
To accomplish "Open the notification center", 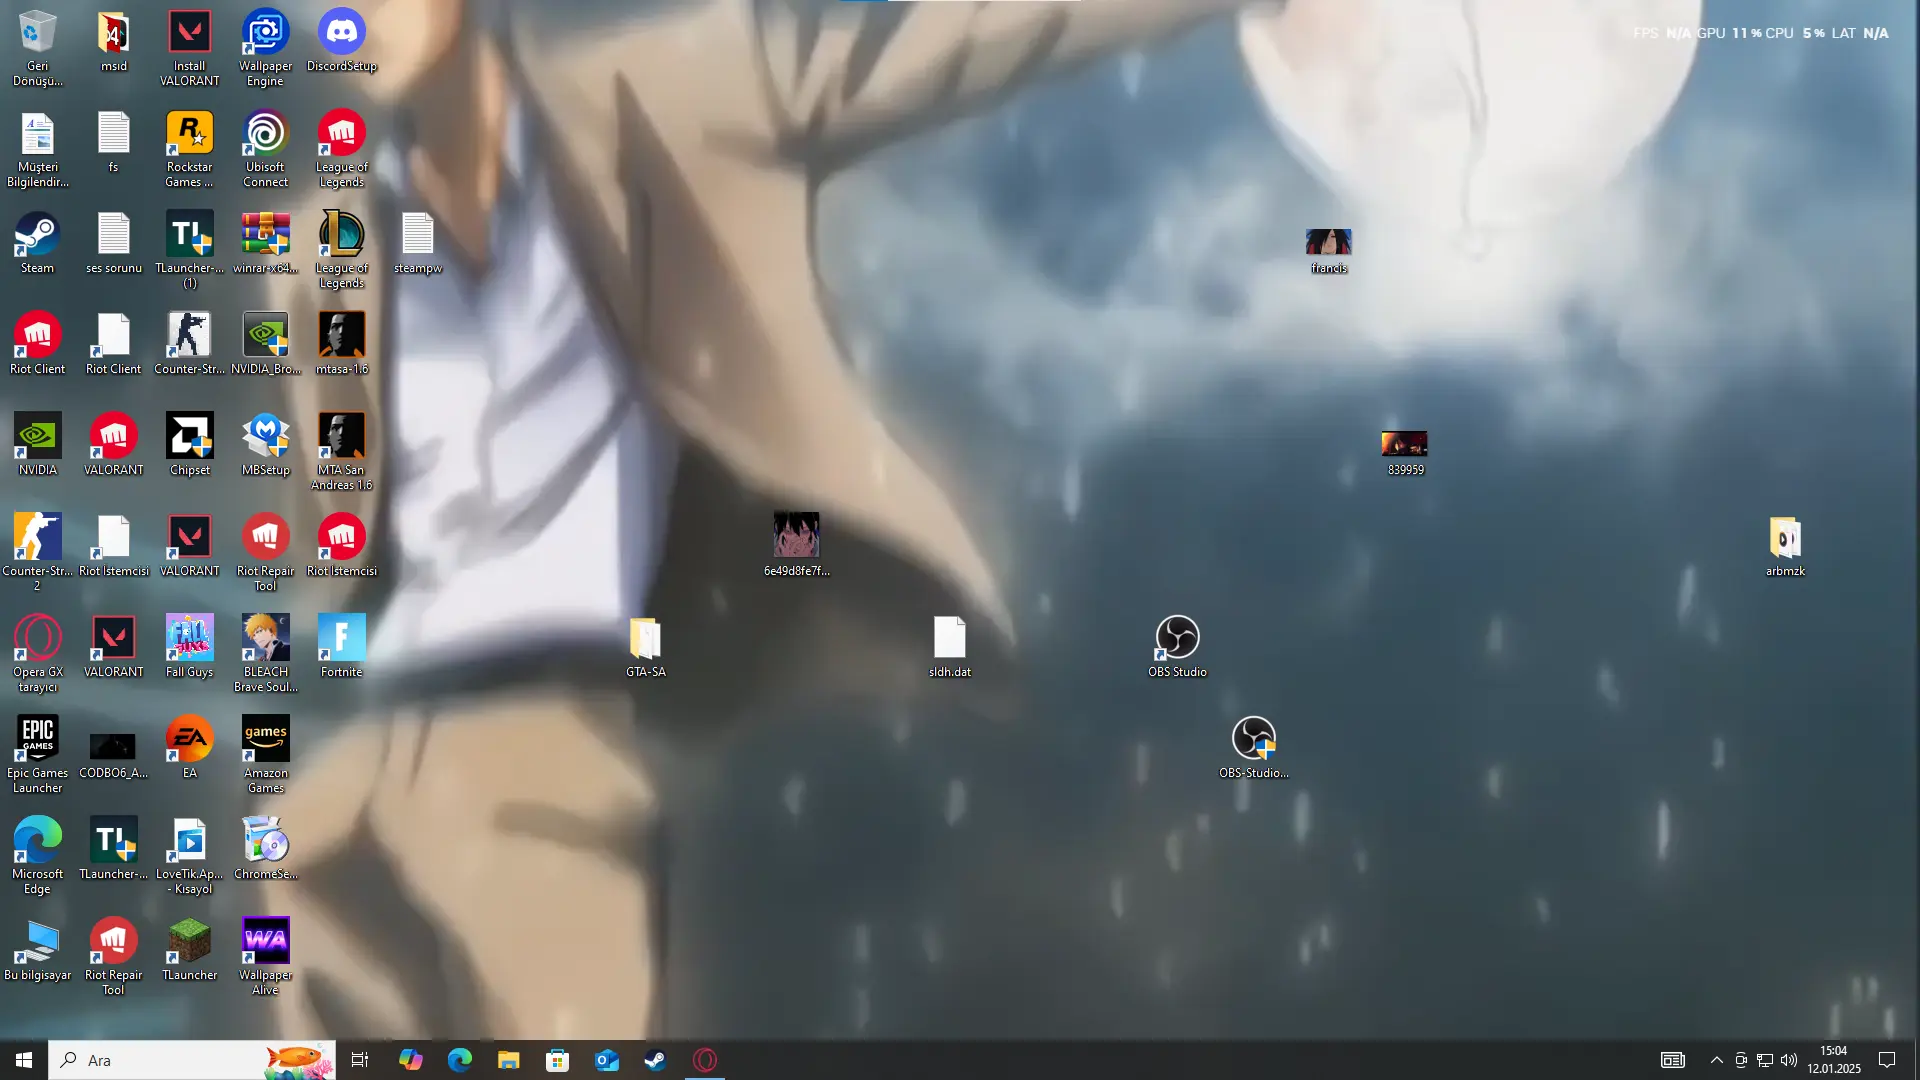I will (x=1887, y=1060).
